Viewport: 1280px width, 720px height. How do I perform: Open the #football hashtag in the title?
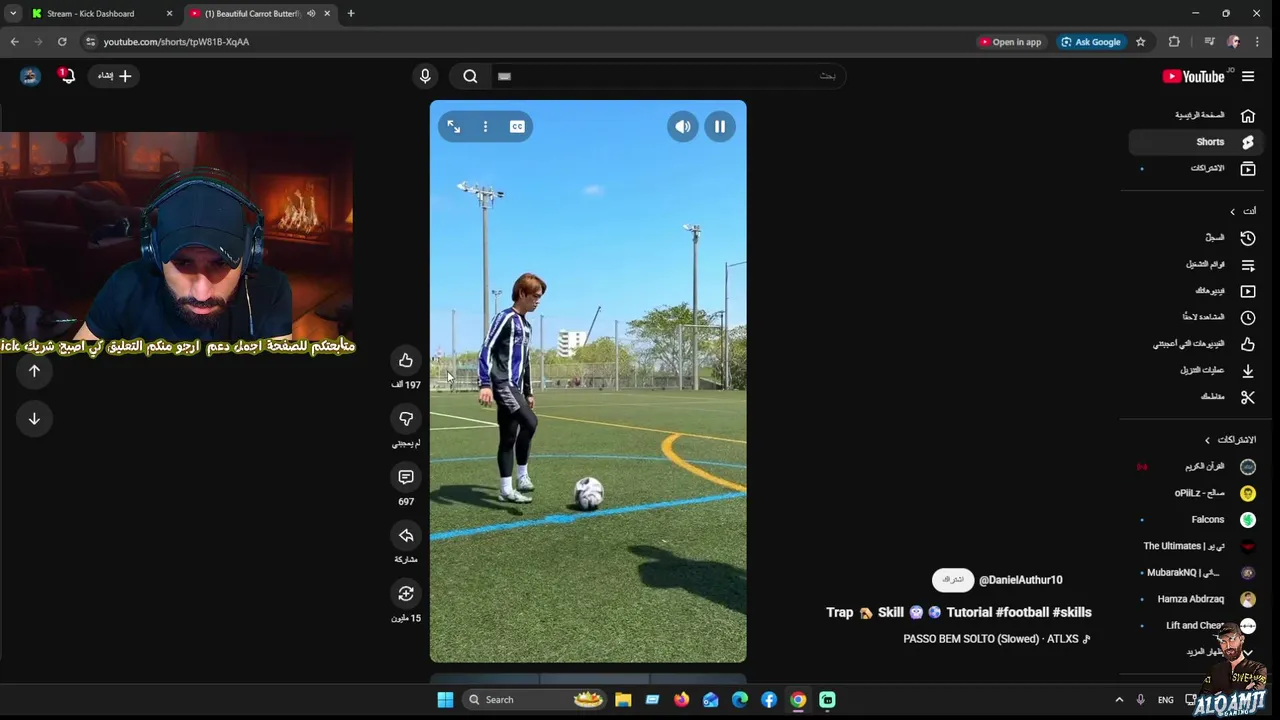tap(1022, 612)
